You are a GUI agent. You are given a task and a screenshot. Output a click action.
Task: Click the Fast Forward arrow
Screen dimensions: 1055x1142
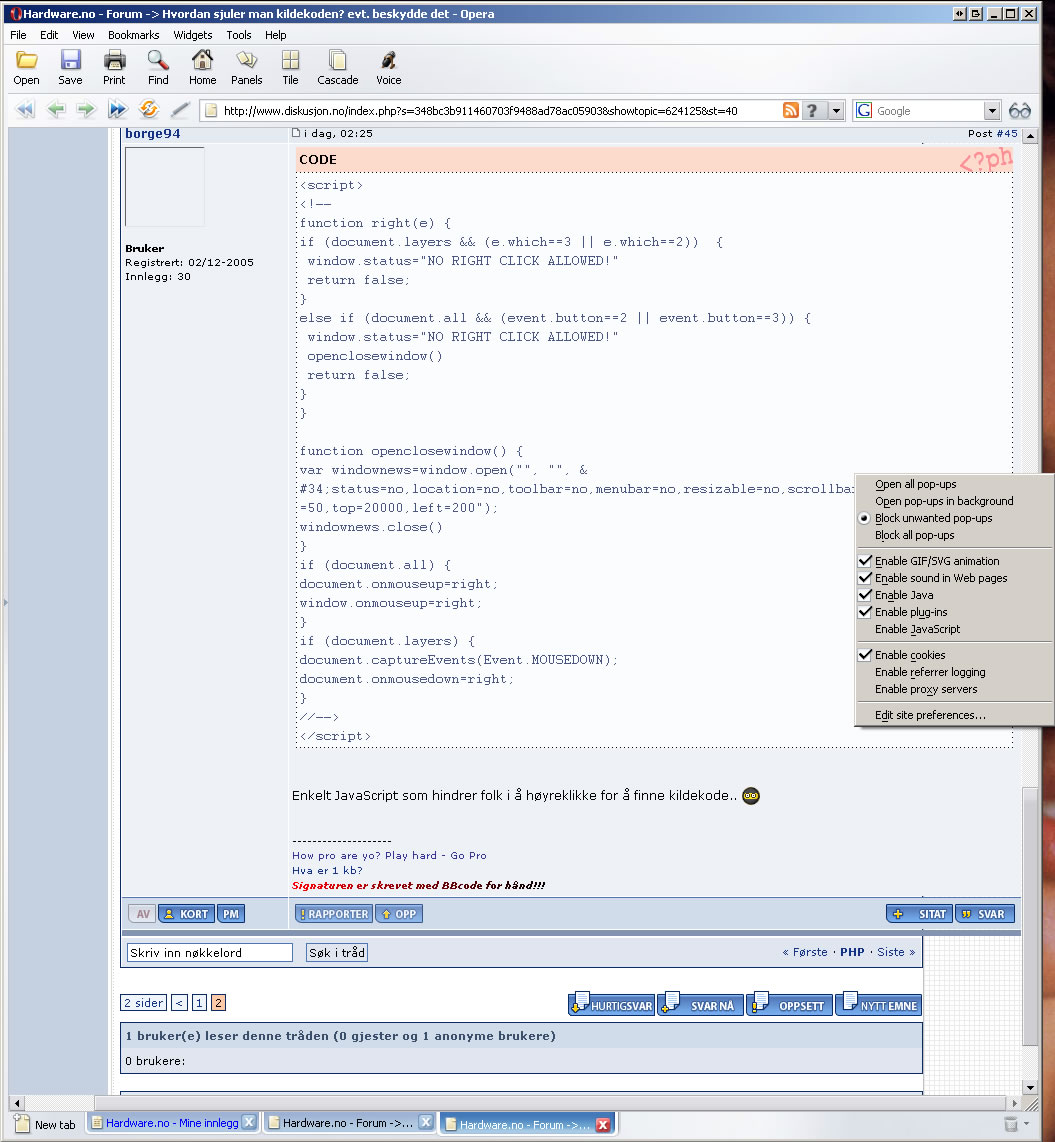point(117,110)
